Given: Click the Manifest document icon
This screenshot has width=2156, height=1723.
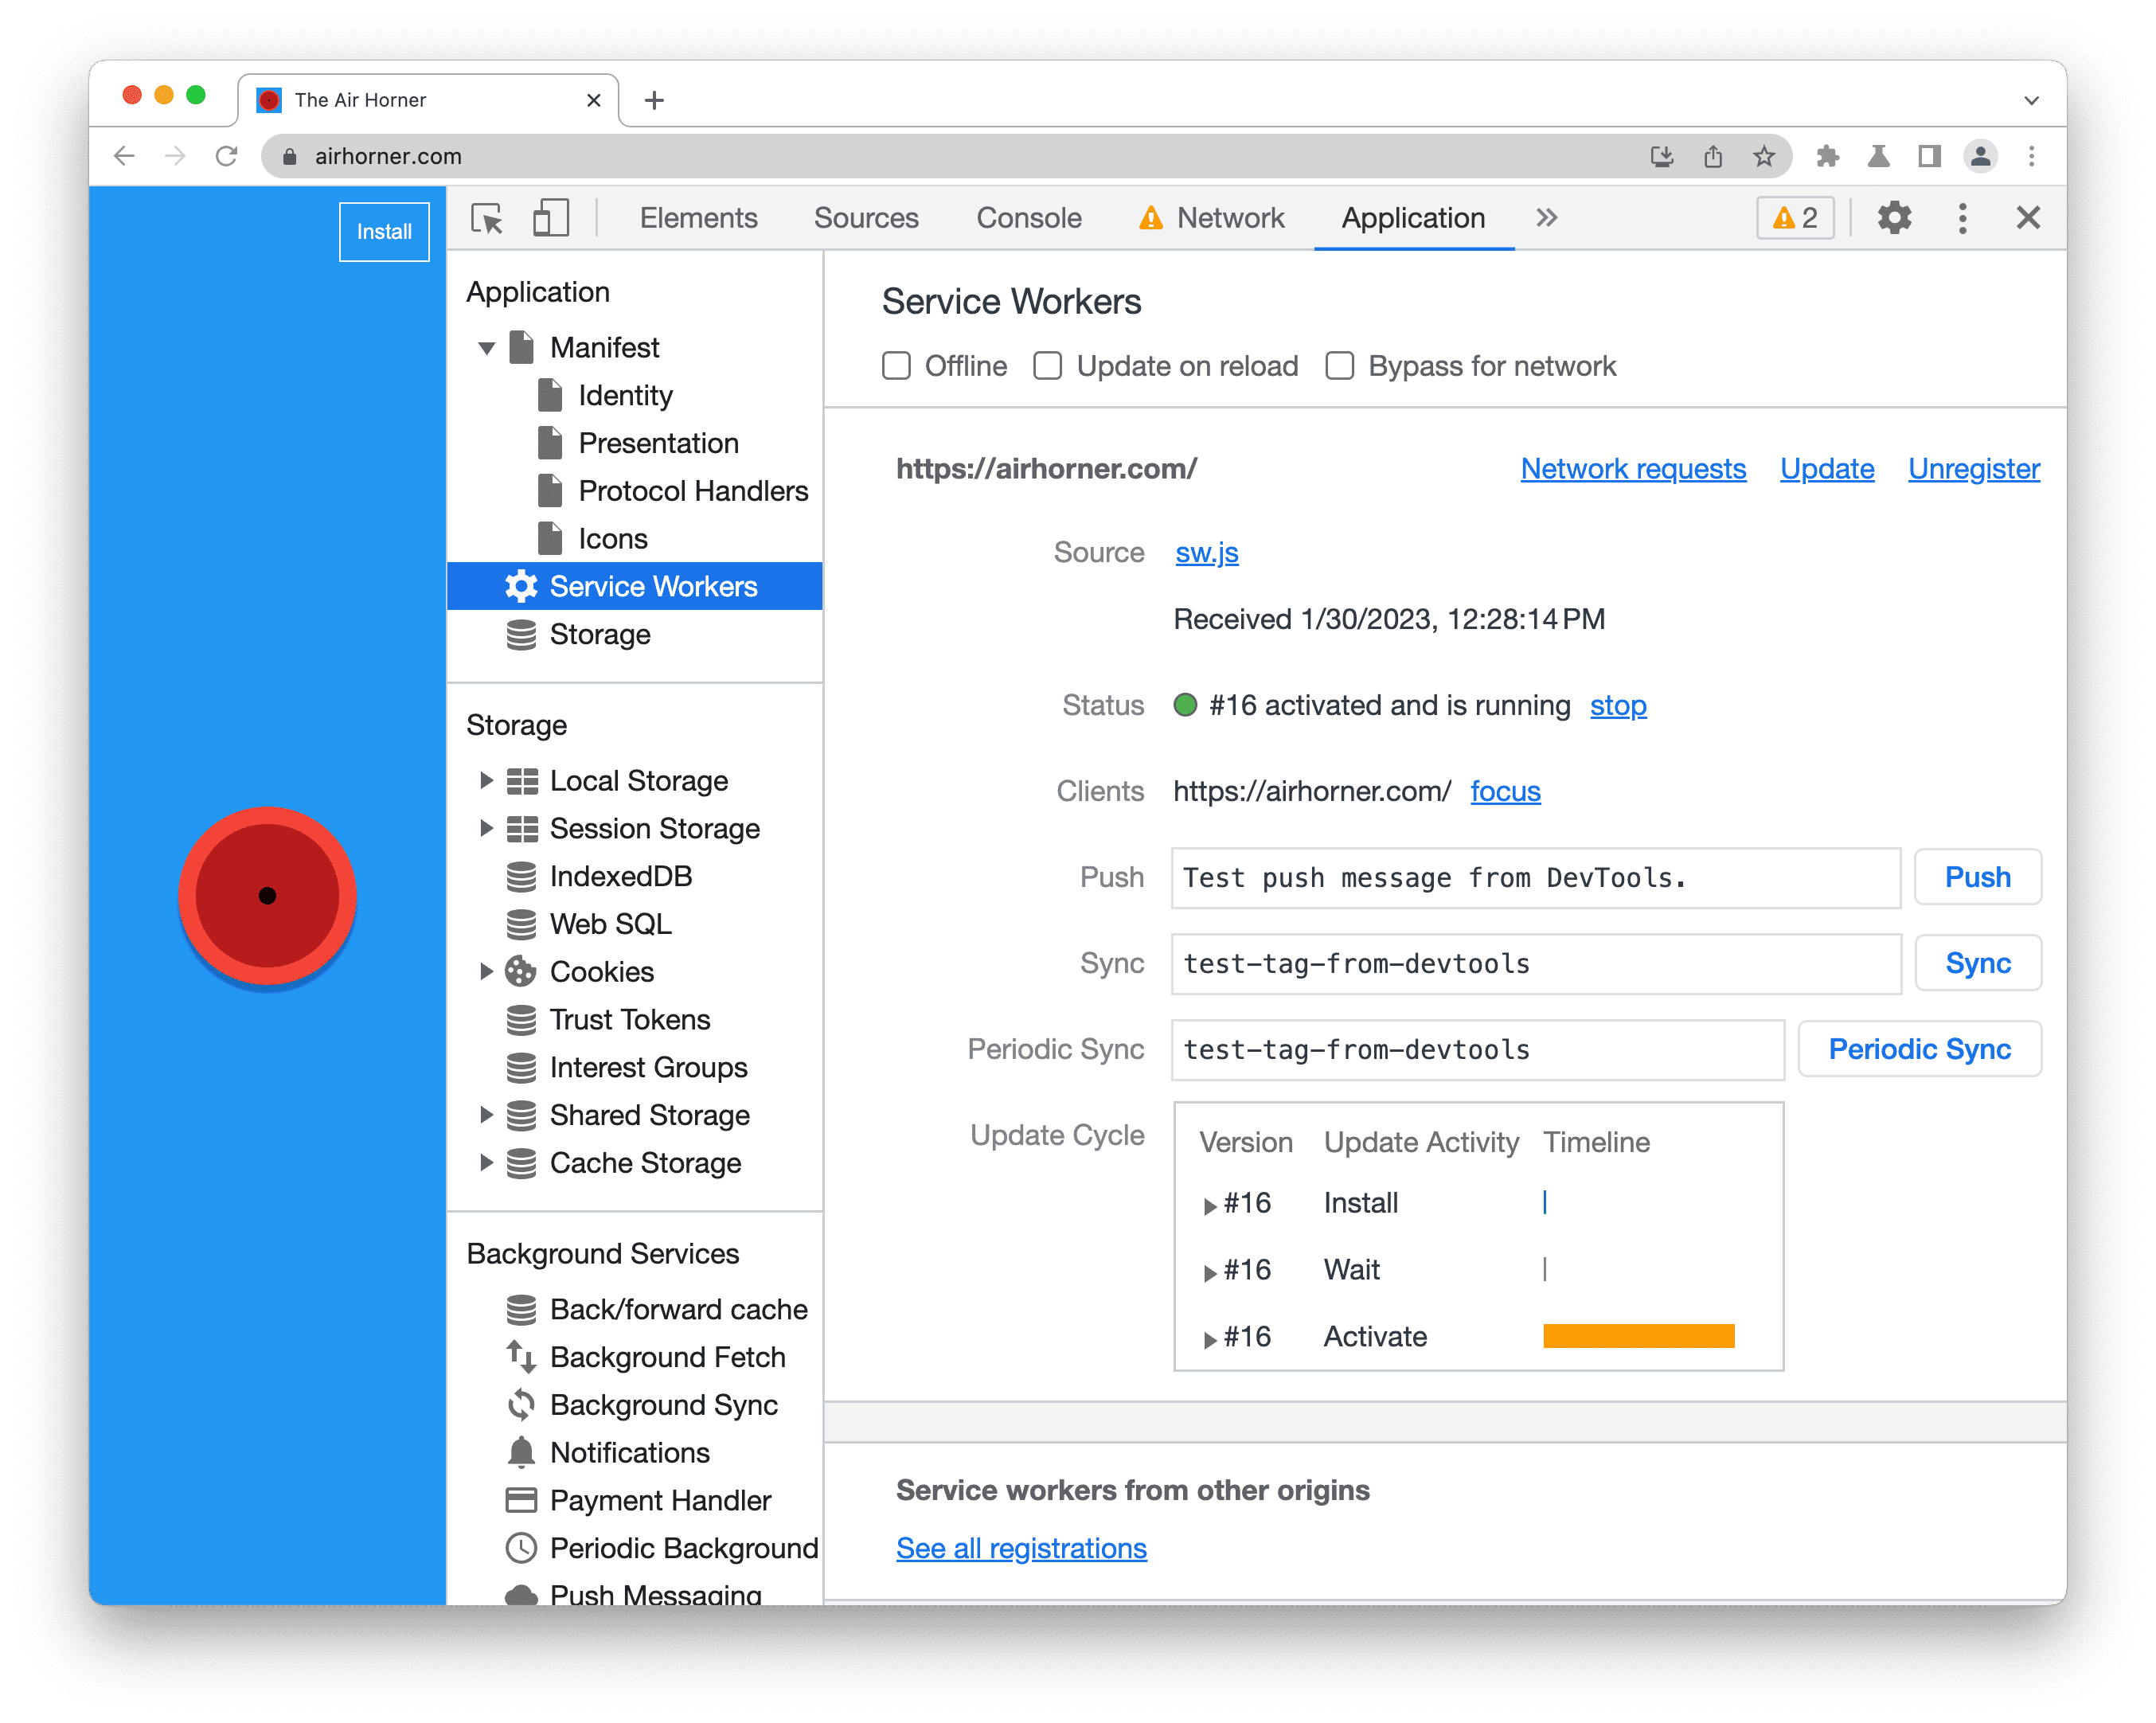Looking at the screenshot, I should (x=522, y=345).
